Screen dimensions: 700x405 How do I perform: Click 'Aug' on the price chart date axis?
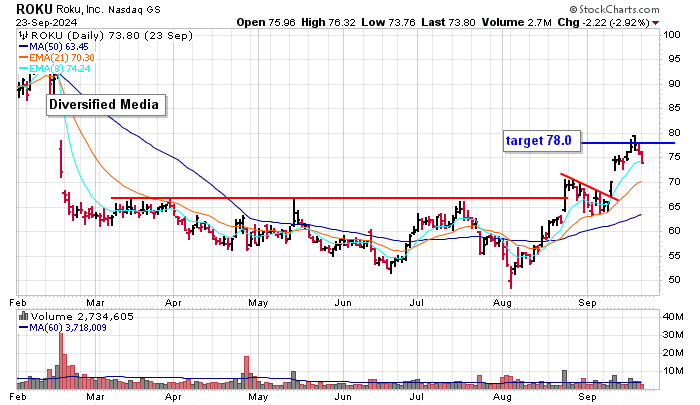pyautogui.click(x=502, y=303)
